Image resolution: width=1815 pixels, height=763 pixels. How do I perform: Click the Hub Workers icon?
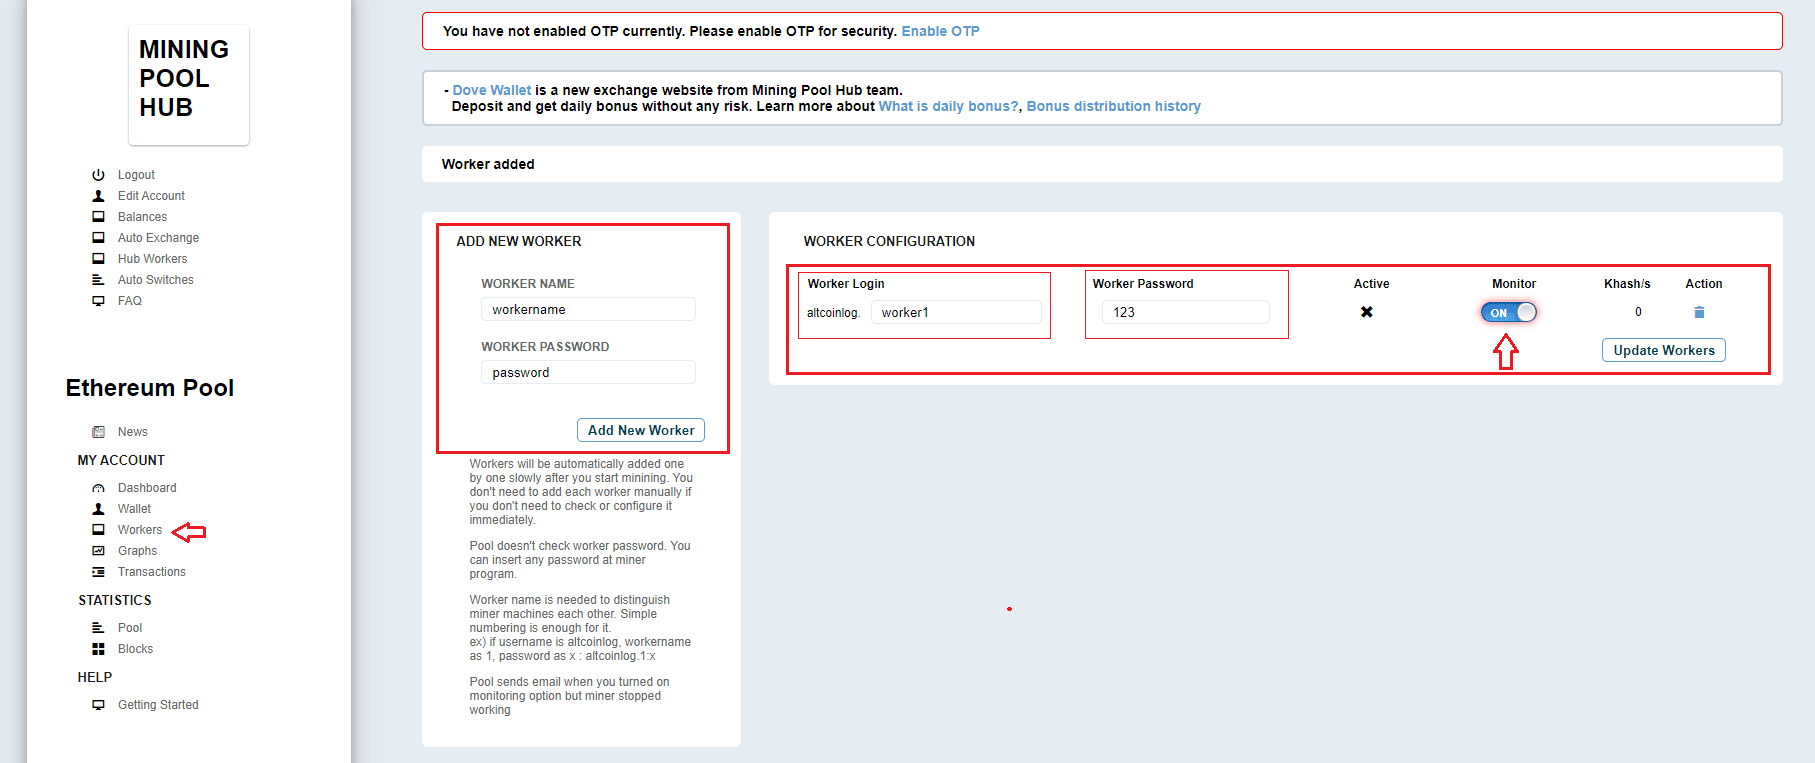tap(98, 259)
